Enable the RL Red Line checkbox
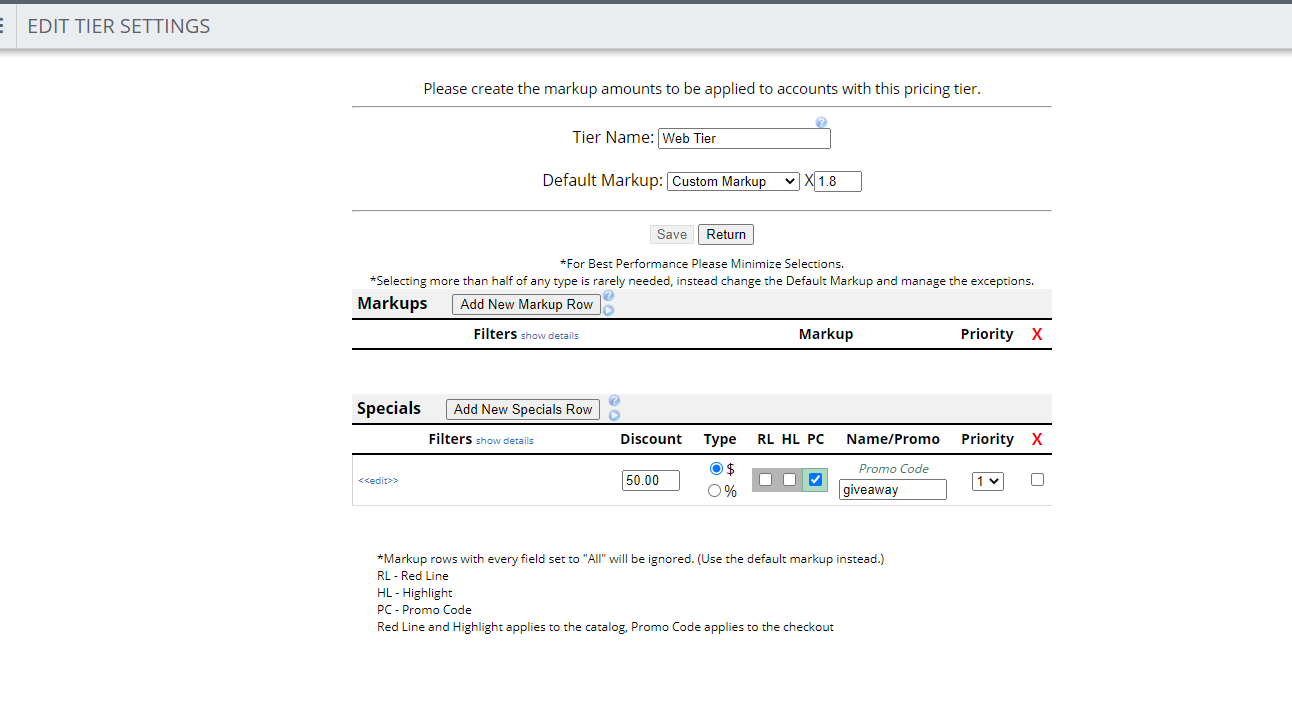 pyautogui.click(x=765, y=480)
